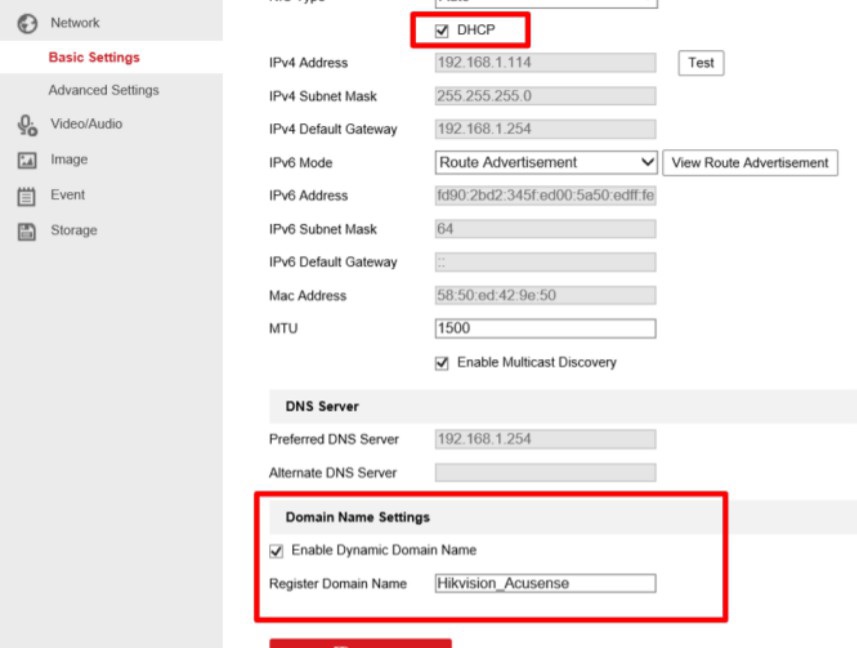
Task: Open the NIC Type dropdown
Action: pyautogui.click(x=546, y=3)
